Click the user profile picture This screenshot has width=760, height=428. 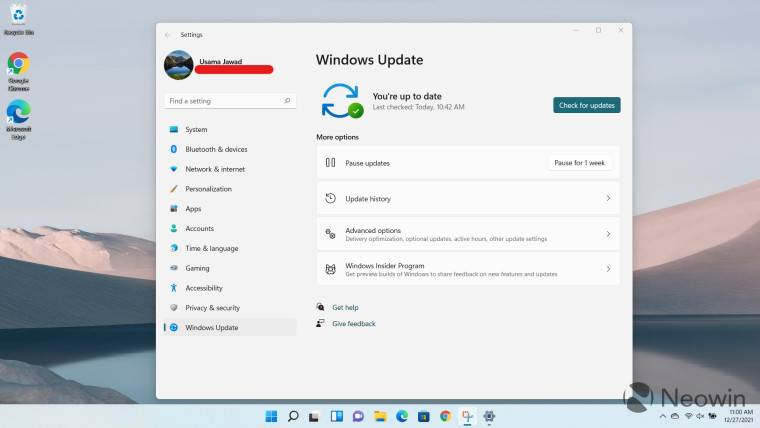[x=178, y=65]
